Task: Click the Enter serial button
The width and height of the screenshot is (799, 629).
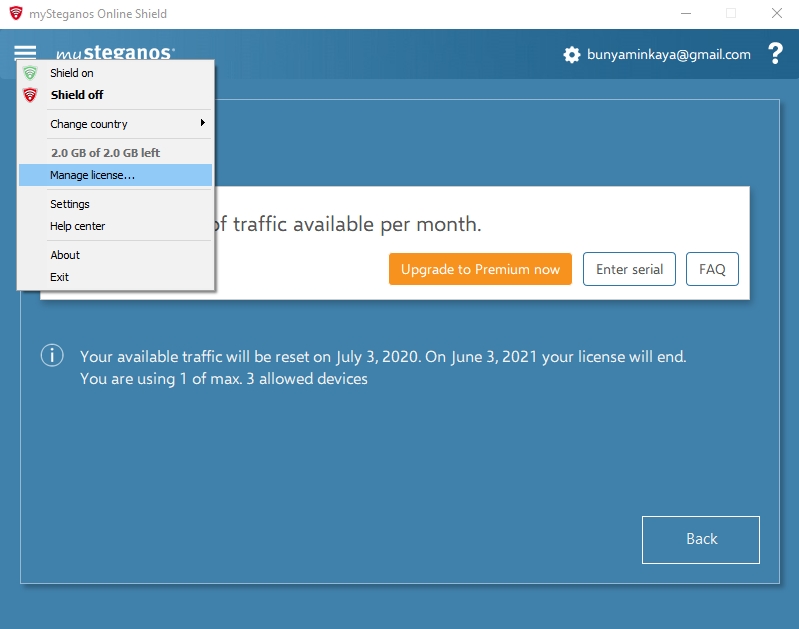Action: pyautogui.click(x=629, y=269)
